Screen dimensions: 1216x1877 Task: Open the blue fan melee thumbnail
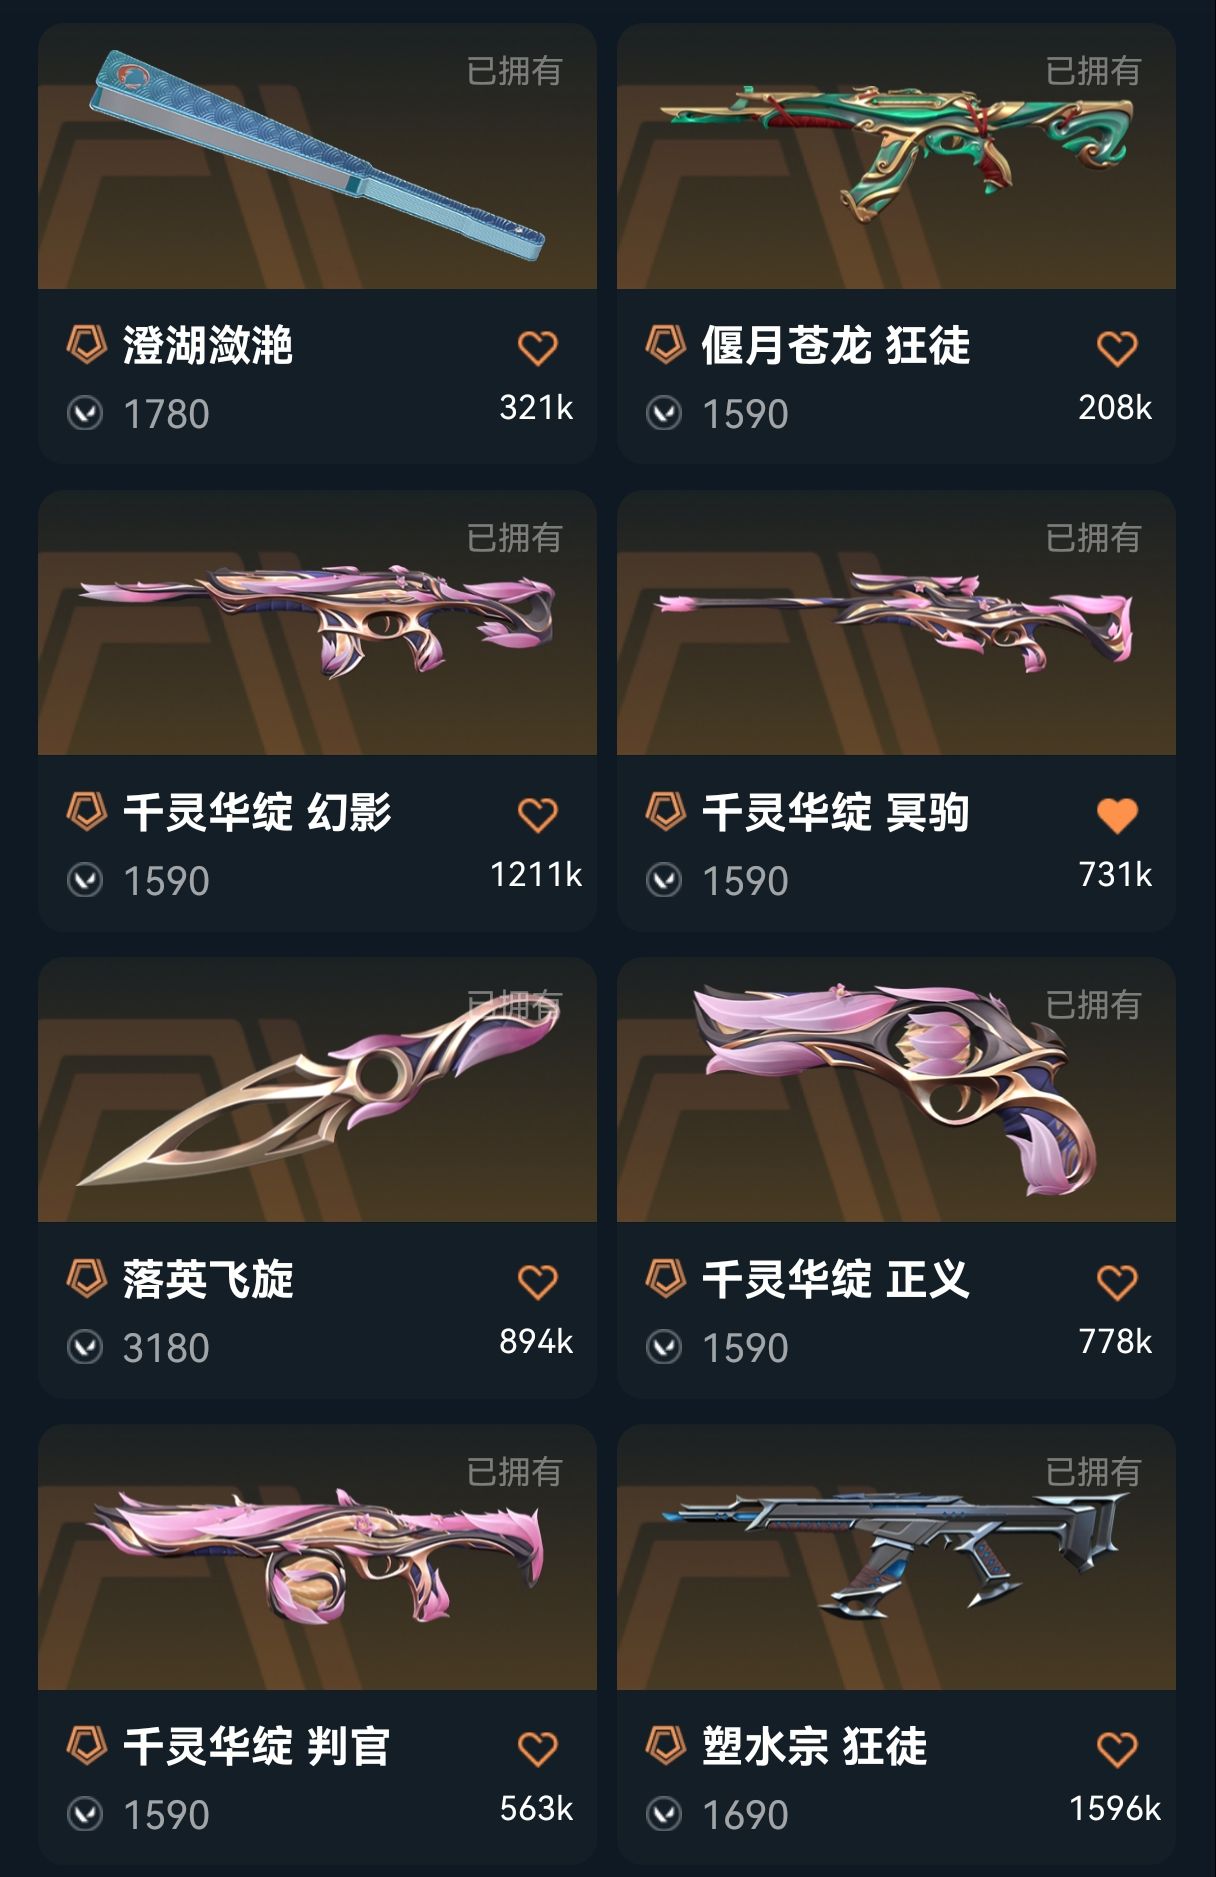coord(317,156)
